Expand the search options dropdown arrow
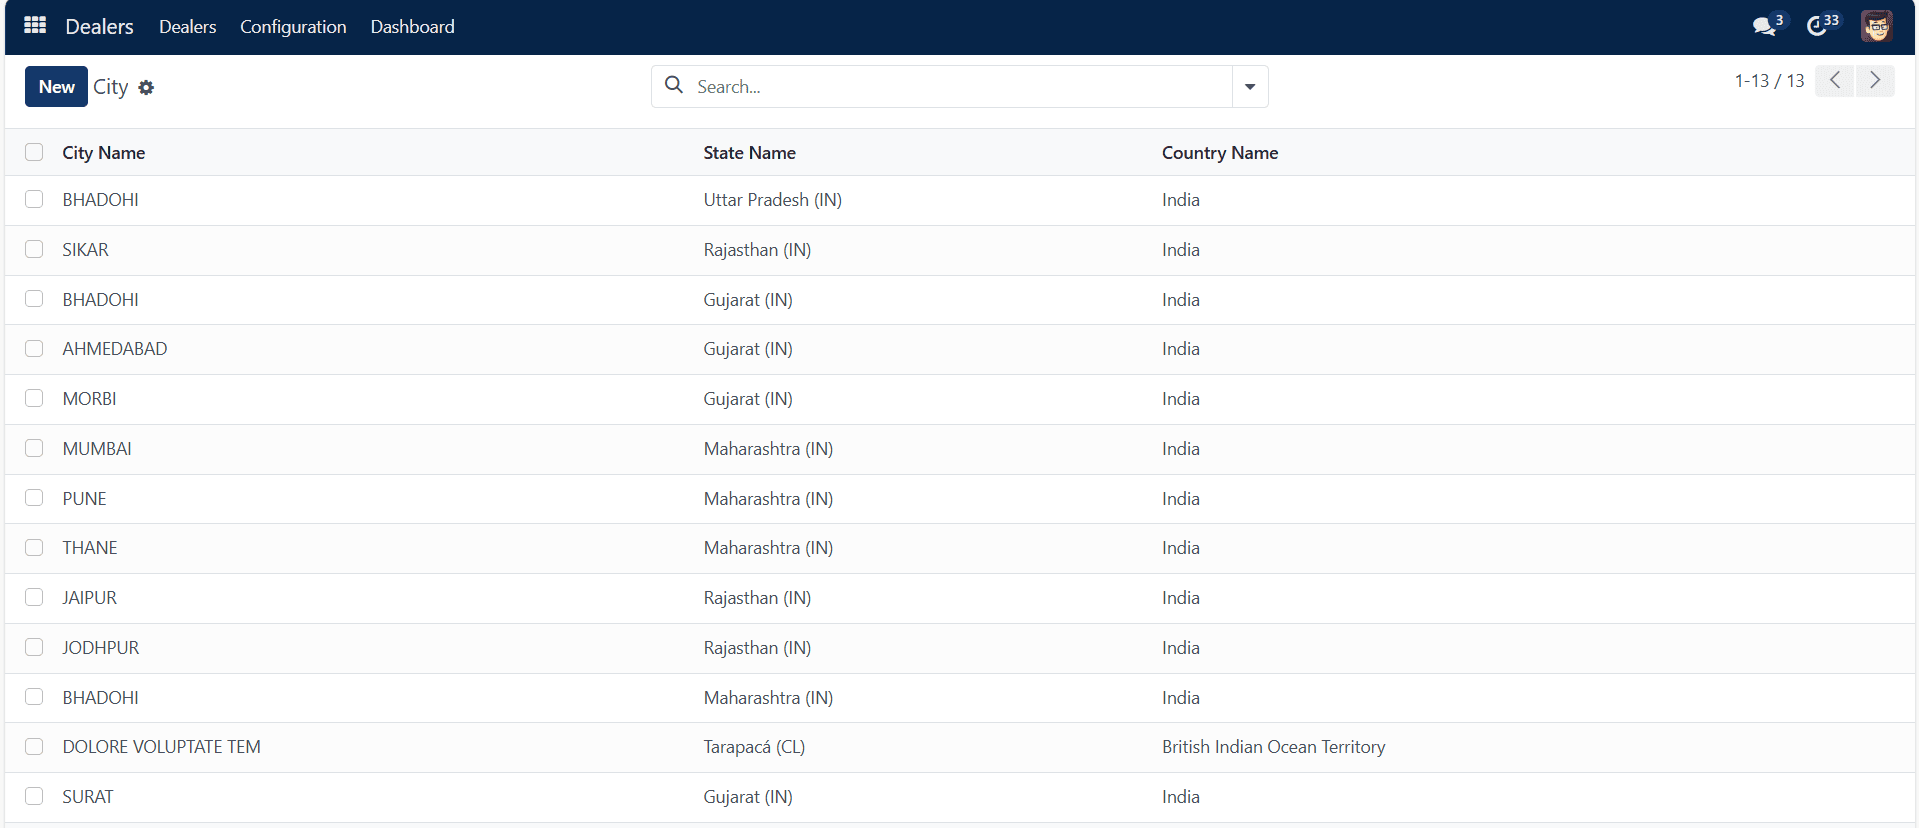1919x828 pixels. [x=1250, y=87]
